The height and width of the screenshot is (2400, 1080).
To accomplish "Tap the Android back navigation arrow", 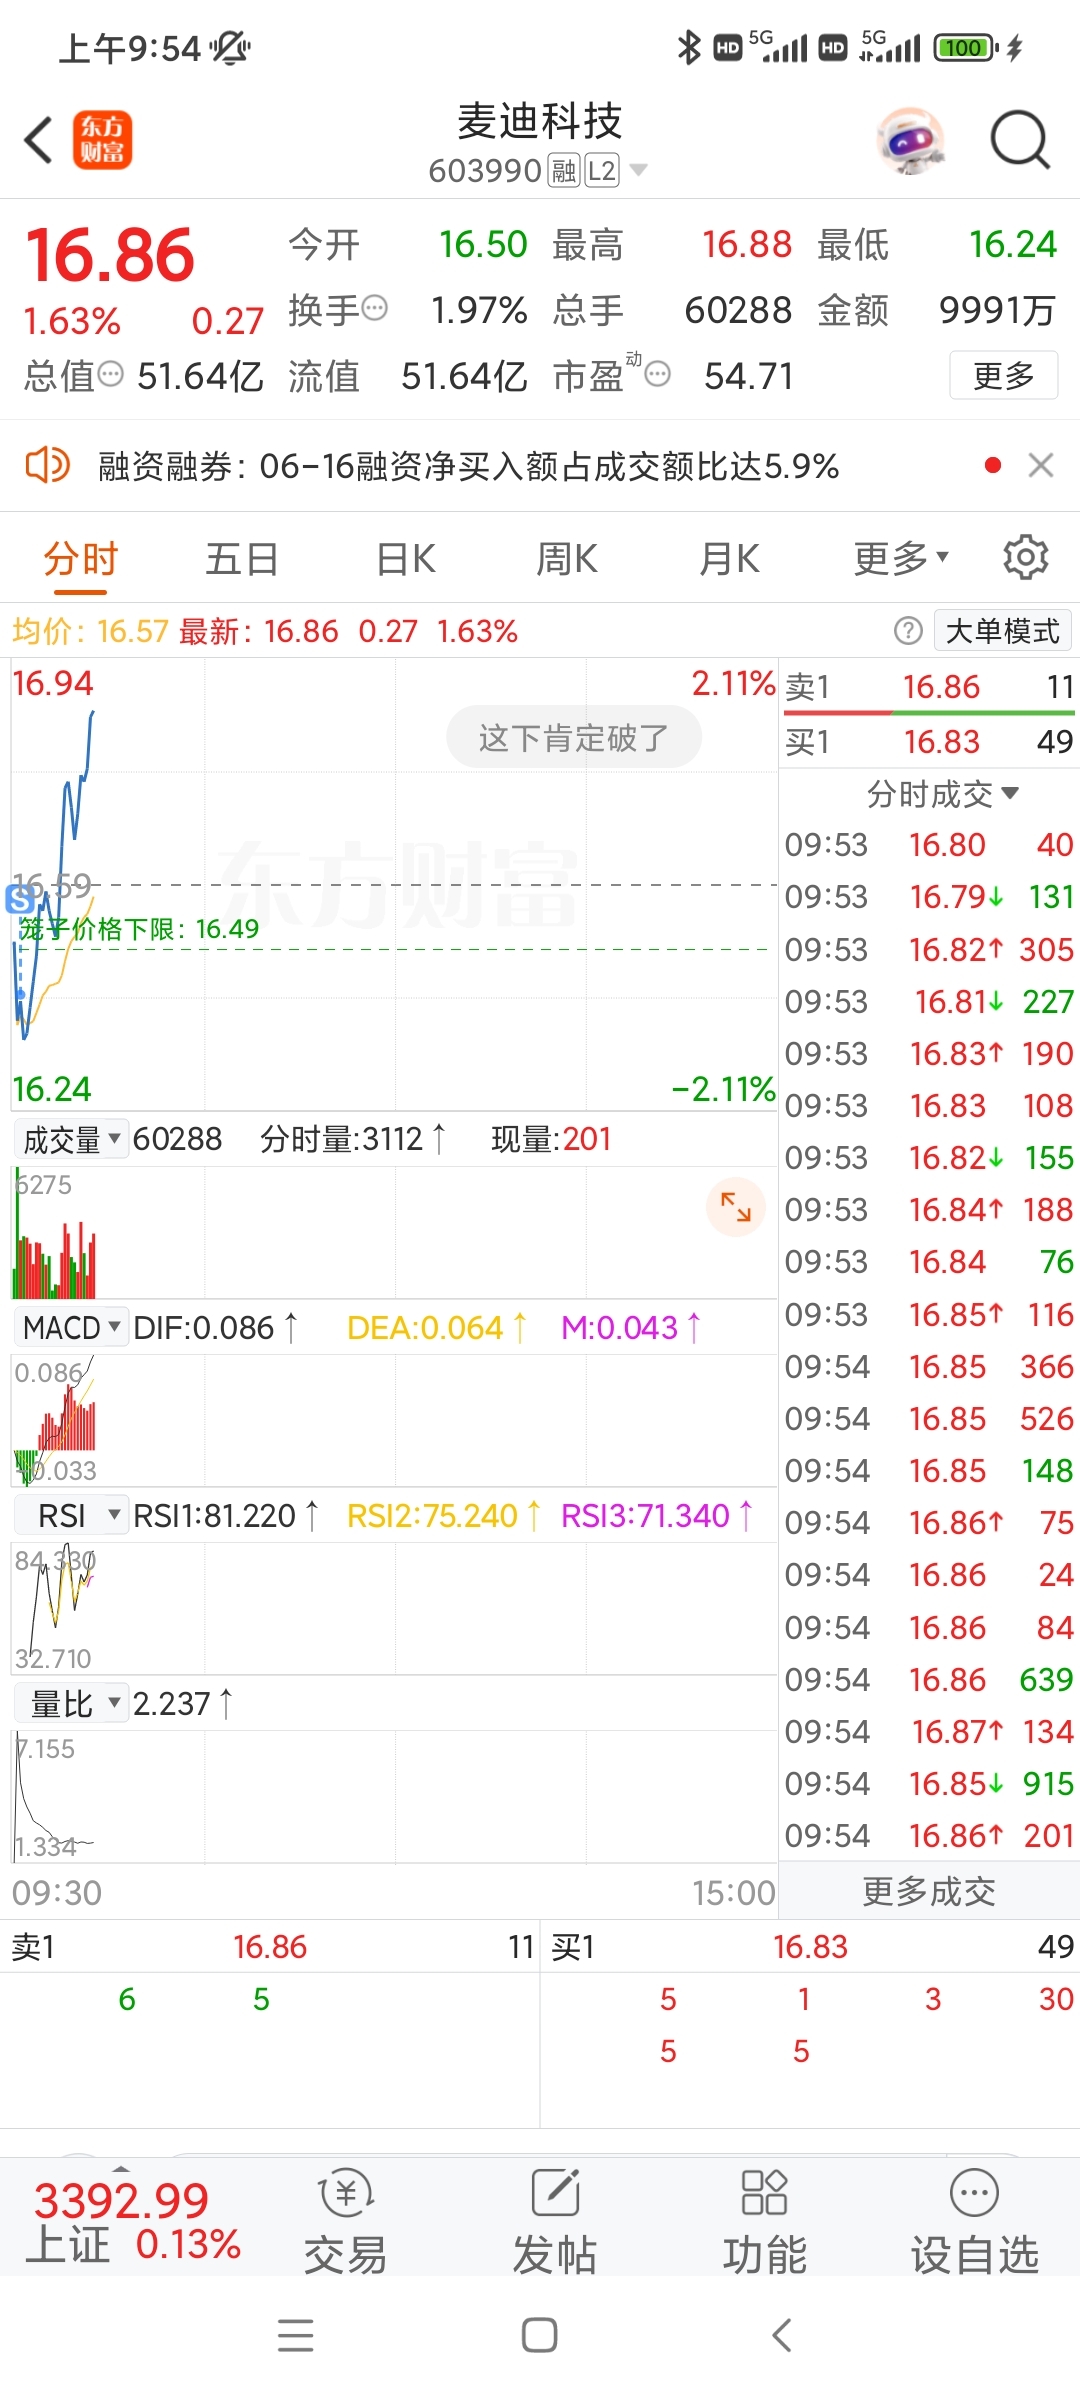I will (x=783, y=2336).
